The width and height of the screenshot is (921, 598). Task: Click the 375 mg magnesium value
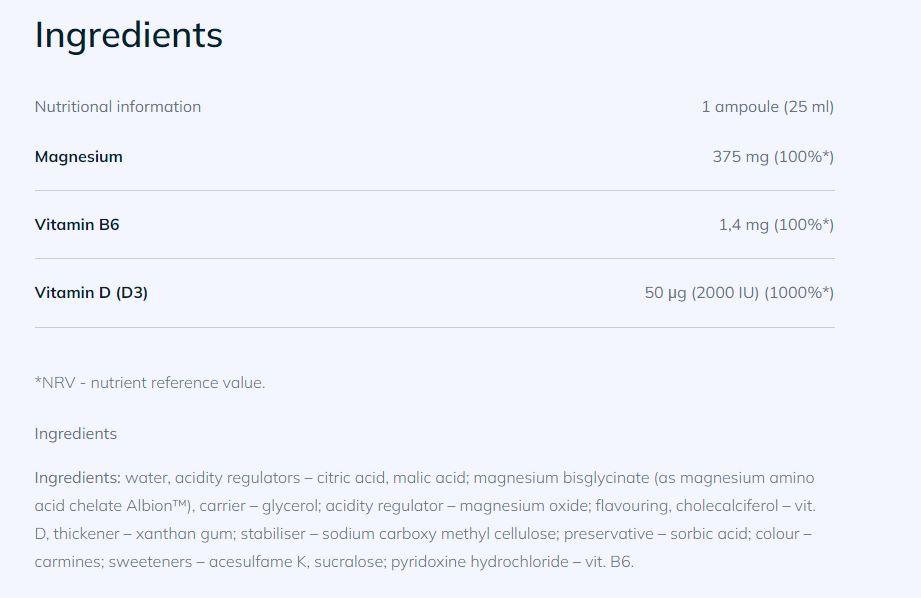pos(773,157)
